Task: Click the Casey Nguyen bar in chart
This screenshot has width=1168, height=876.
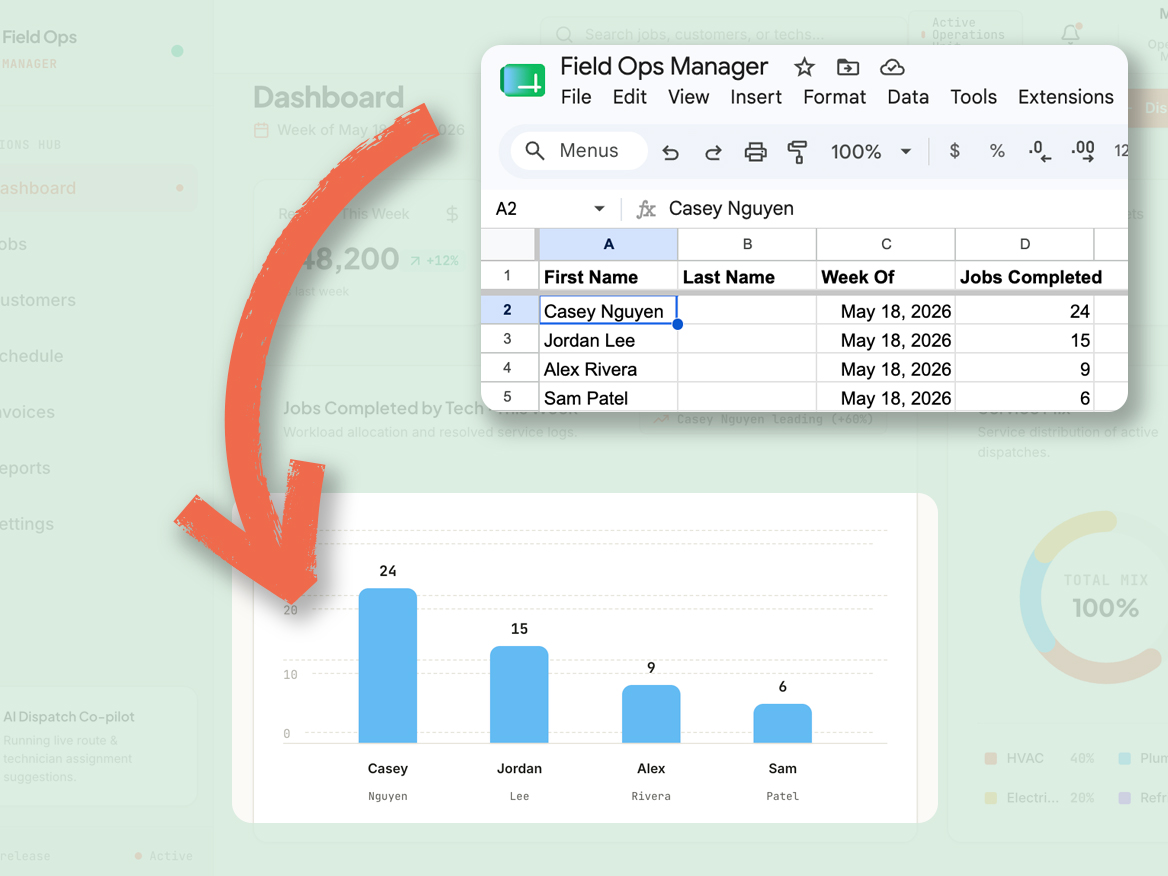Action: [387, 665]
